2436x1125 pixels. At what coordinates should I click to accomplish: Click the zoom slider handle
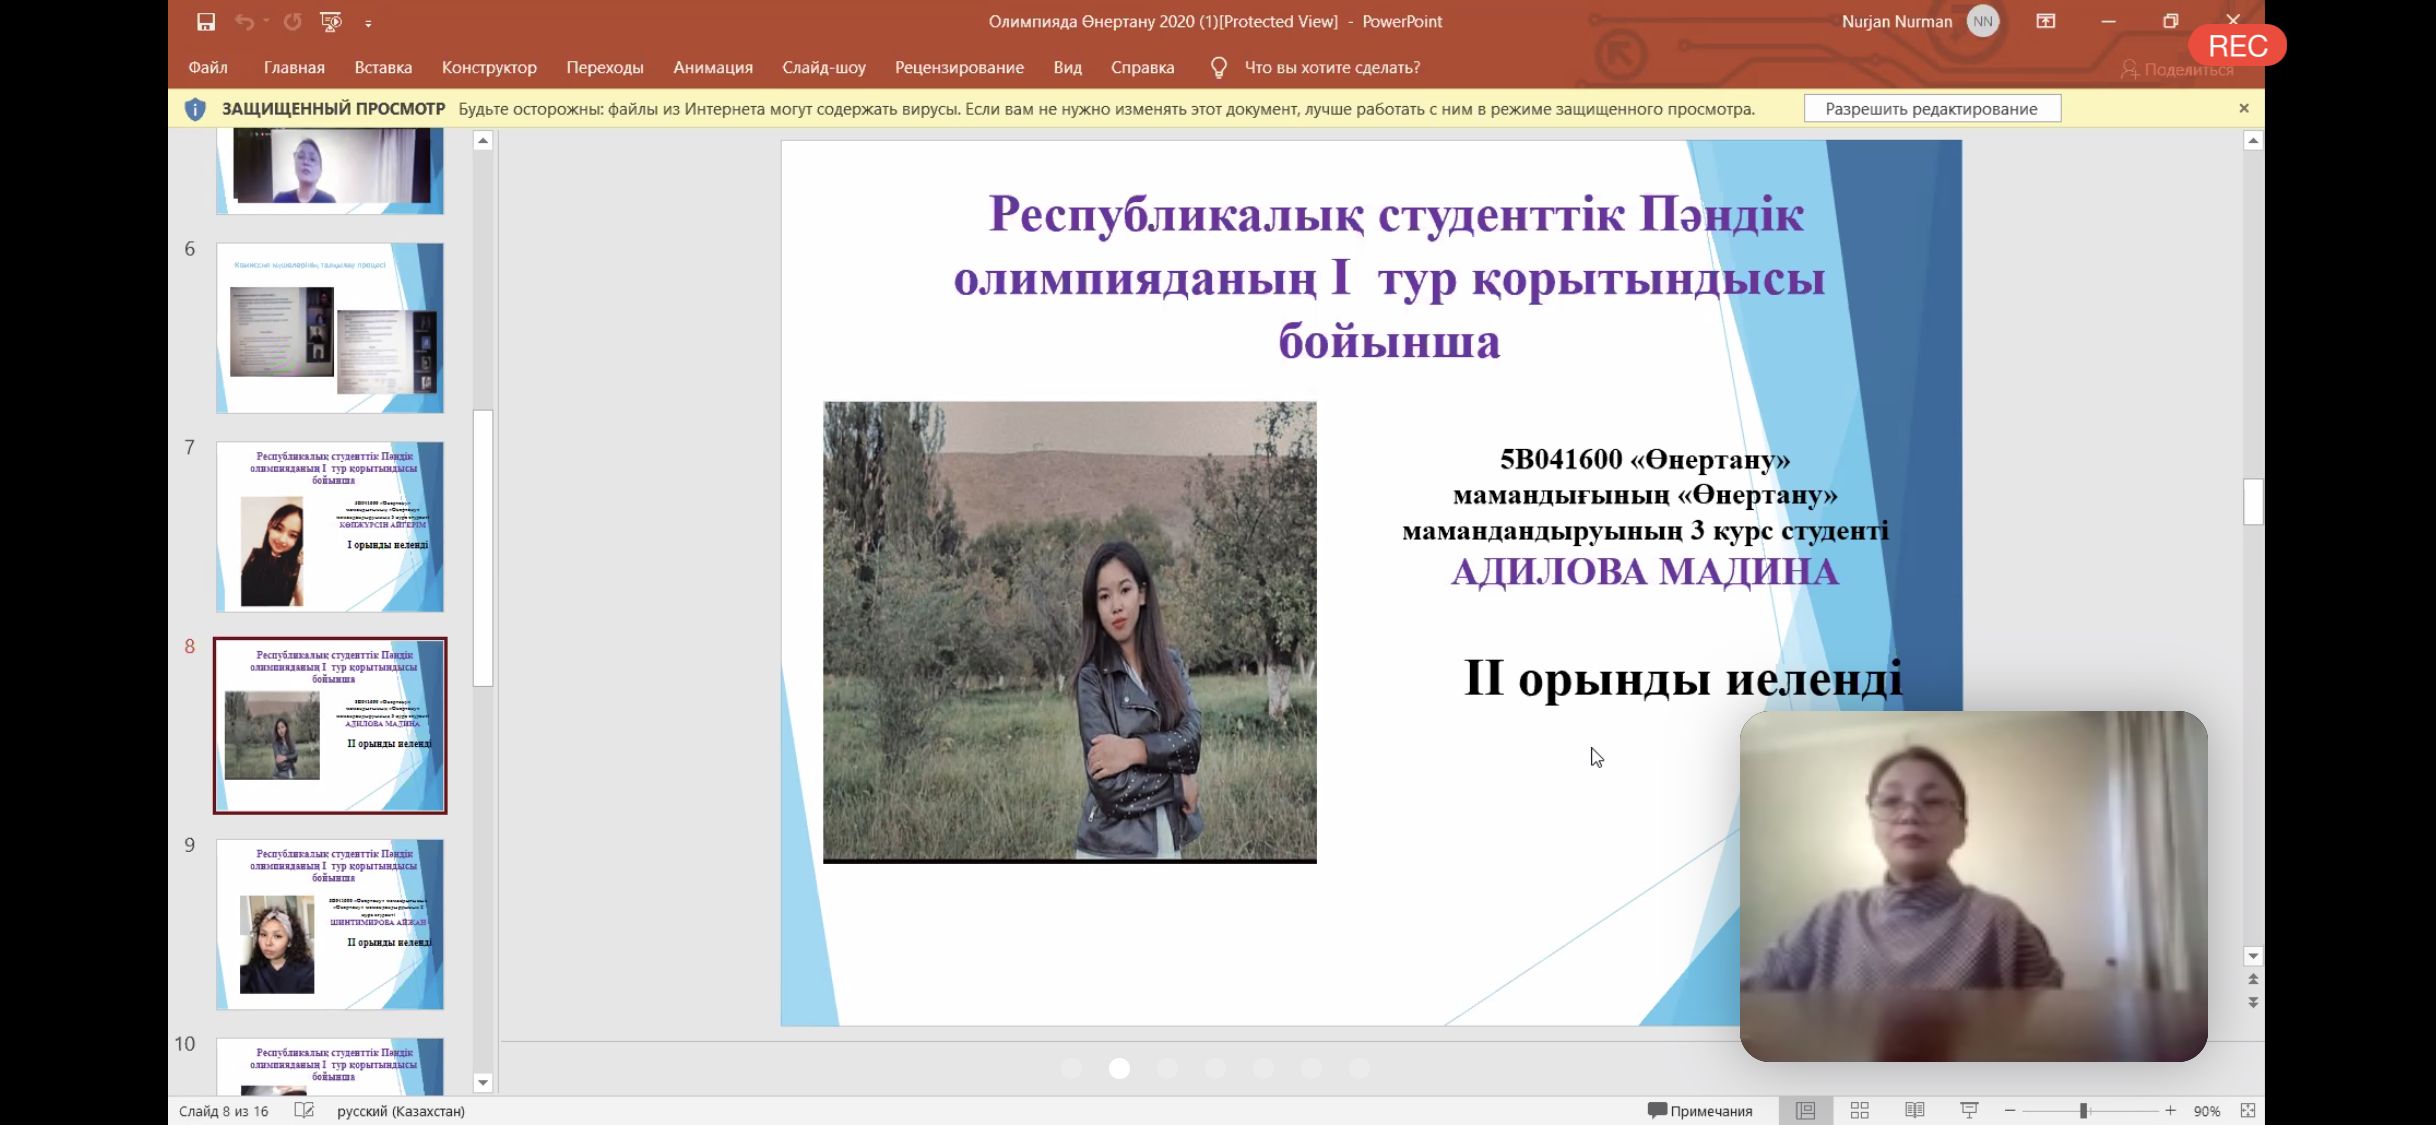pos(2084,1111)
